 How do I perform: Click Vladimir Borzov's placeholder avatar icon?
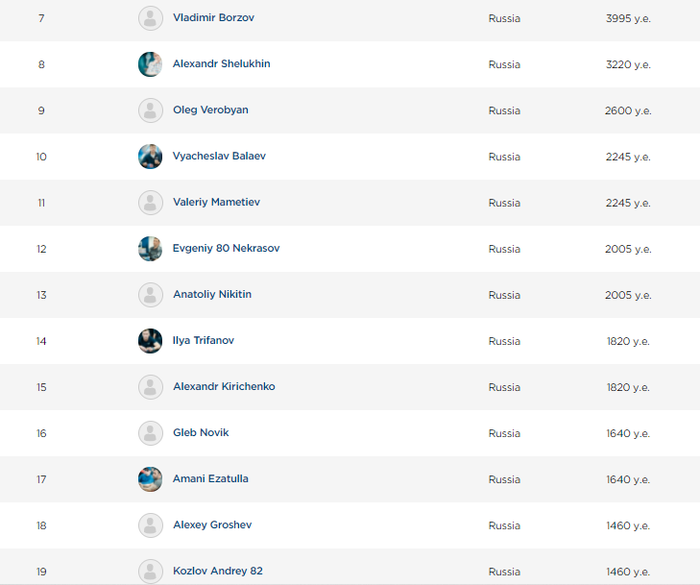(150, 18)
